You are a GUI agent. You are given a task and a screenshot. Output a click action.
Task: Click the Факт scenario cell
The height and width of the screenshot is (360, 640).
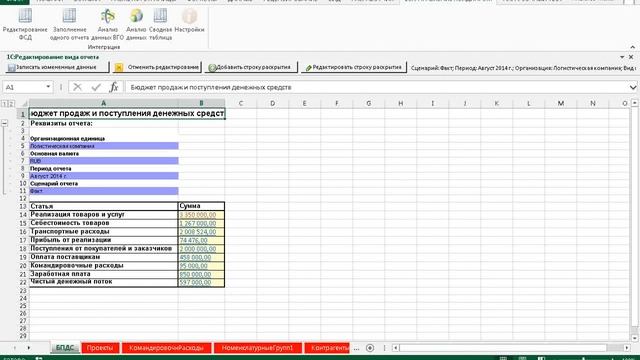pos(104,191)
